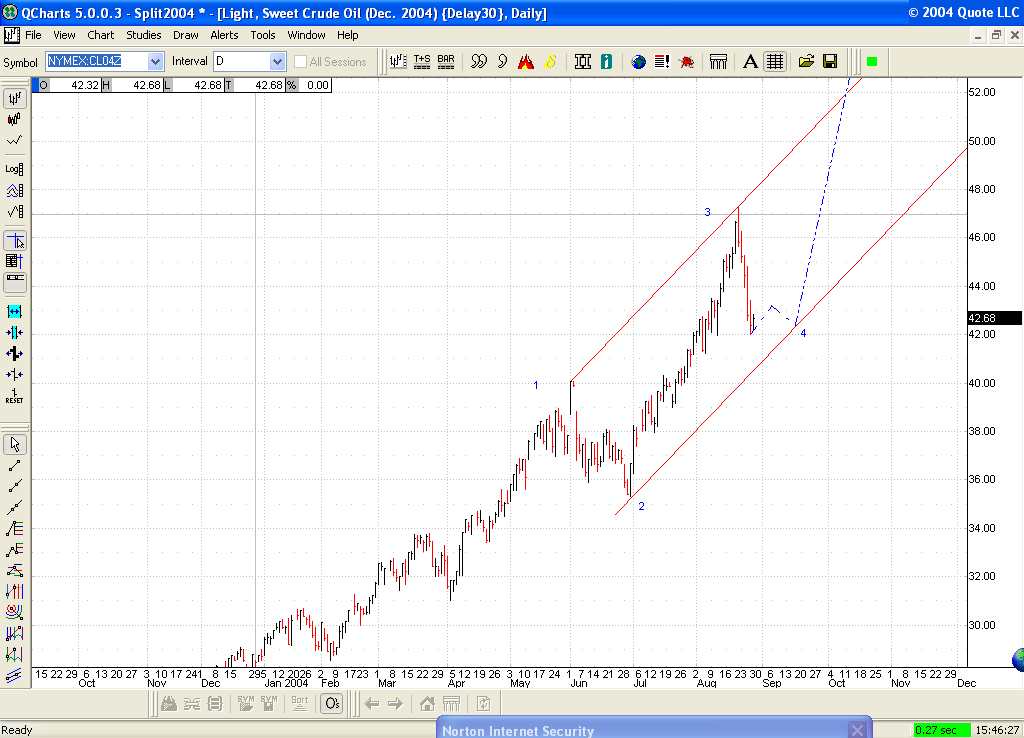This screenshot has height=738, width=1024.
Task: Open the T+S time and sales window
Action: click(x=422, y=61)
